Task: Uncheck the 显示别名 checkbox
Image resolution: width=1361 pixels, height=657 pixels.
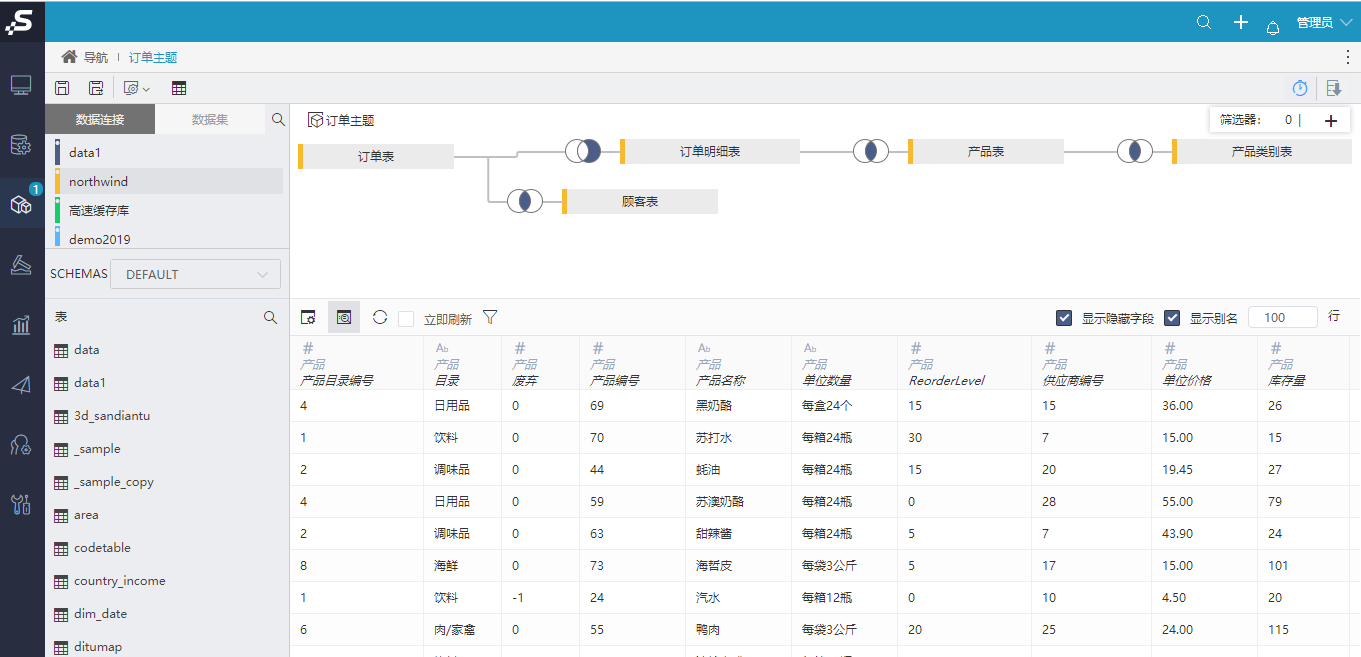Action: click(1172, 318)
